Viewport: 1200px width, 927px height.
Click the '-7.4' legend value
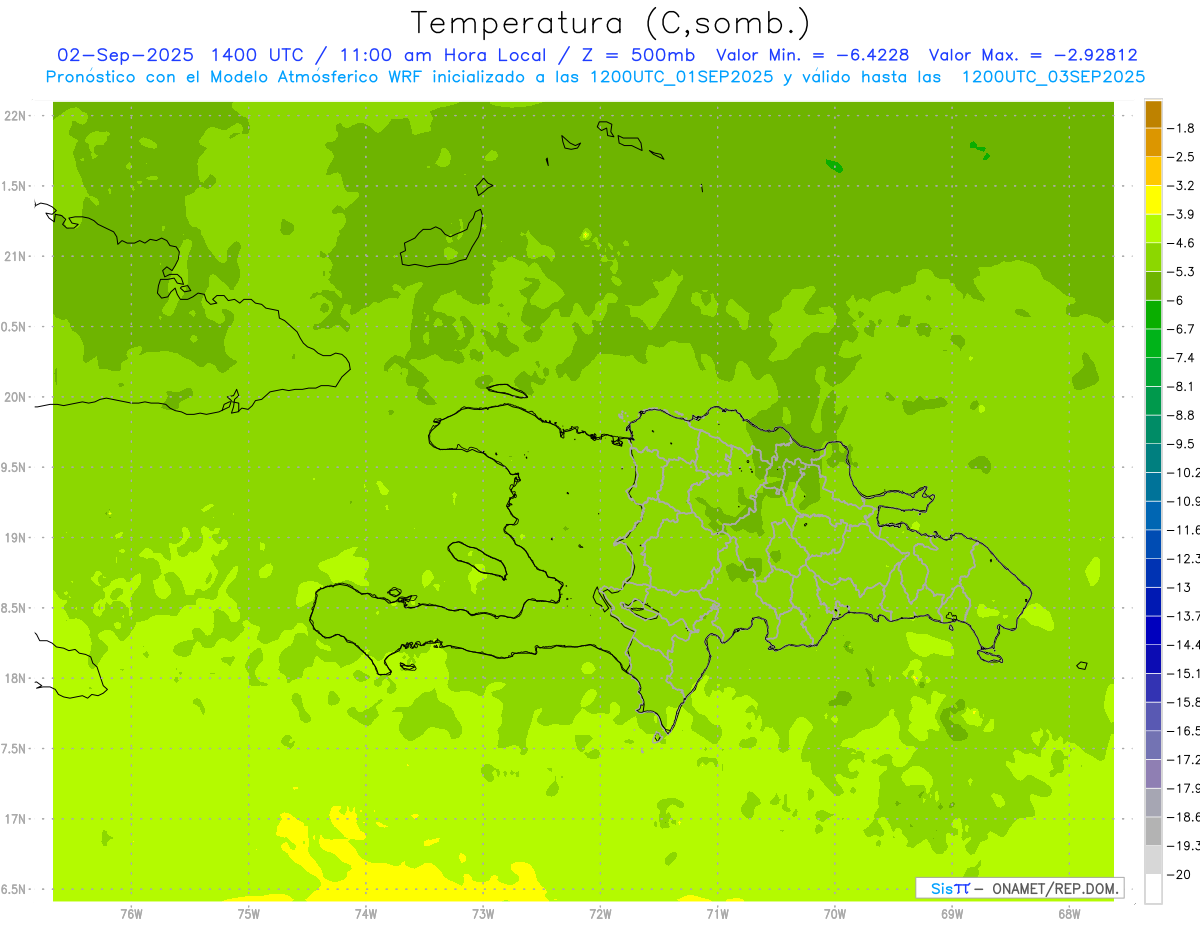click(1182, 358)
